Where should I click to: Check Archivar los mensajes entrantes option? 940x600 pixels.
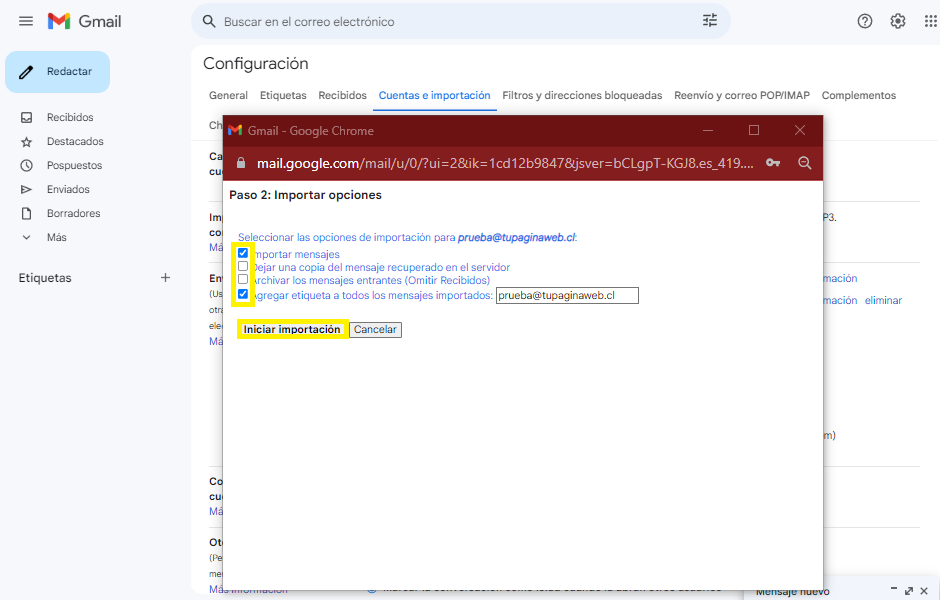coord(243,280)
